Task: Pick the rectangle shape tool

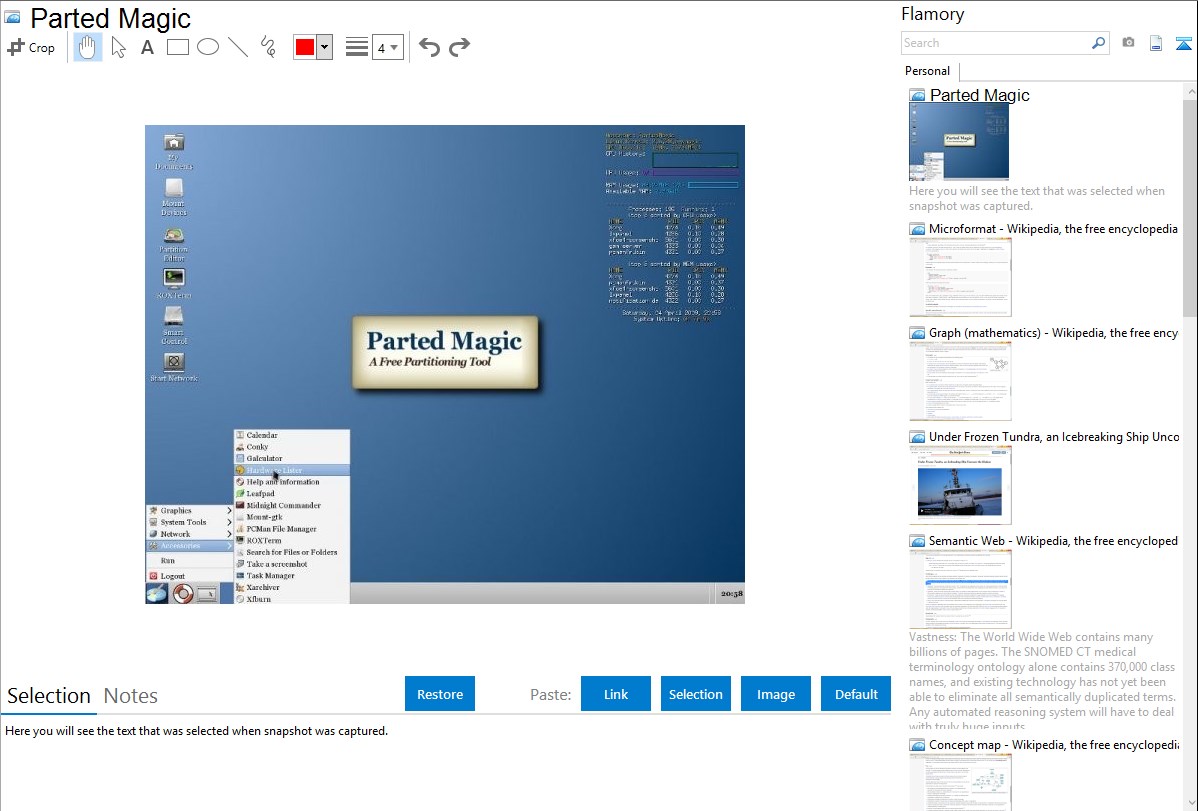Action: [x=178, y=47]
